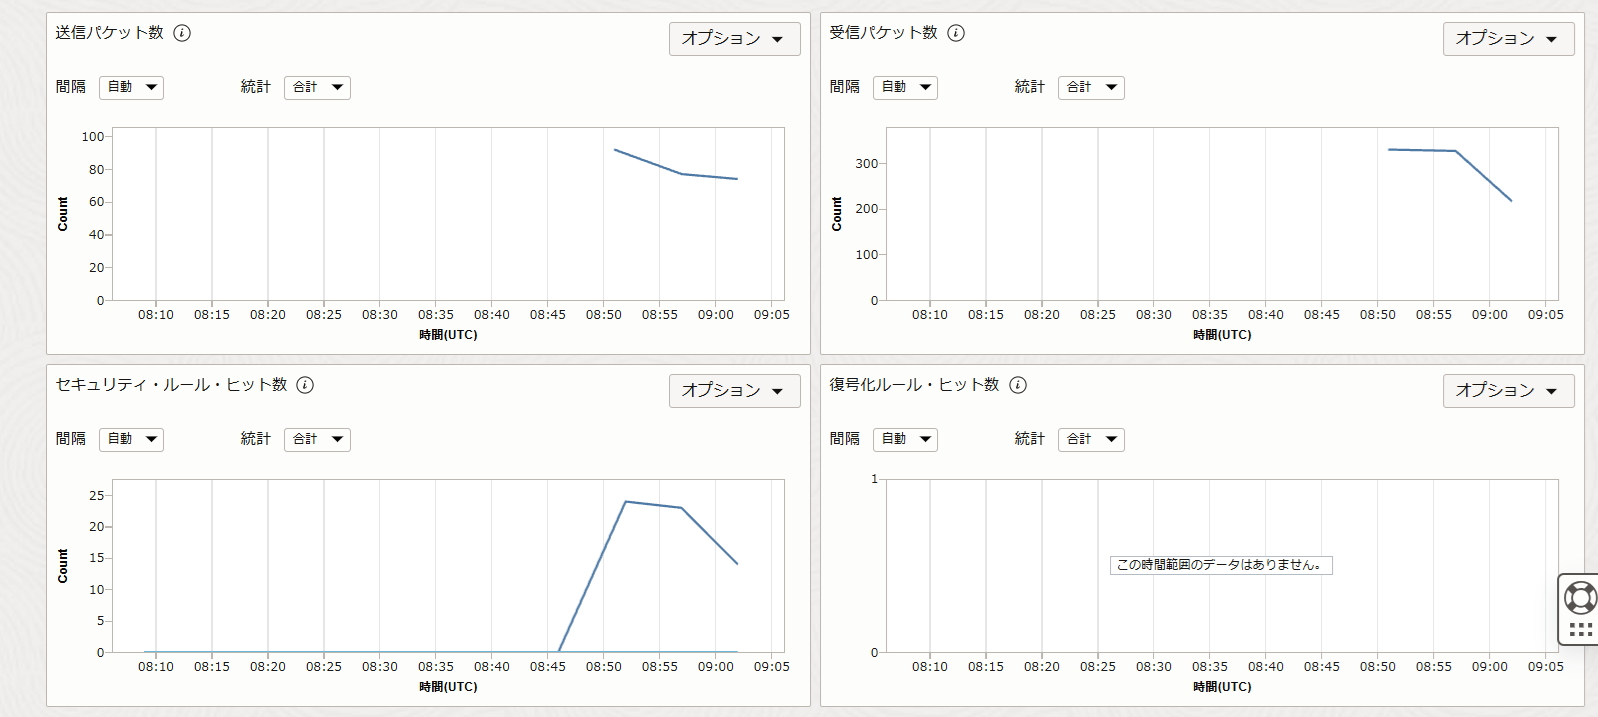This screenshot has height=717, width=1598.
Task: Open オプション menu in 送信パケット数 panel
Action: tap(735, 39)
